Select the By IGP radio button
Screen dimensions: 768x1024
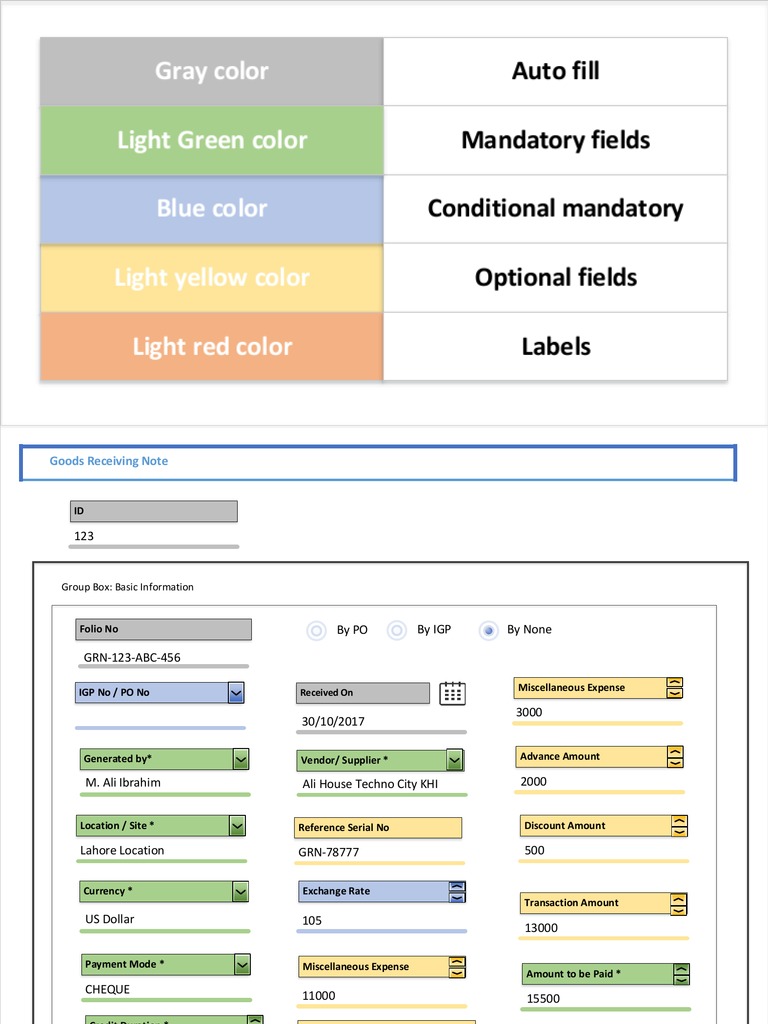click(x=397, y=630)
